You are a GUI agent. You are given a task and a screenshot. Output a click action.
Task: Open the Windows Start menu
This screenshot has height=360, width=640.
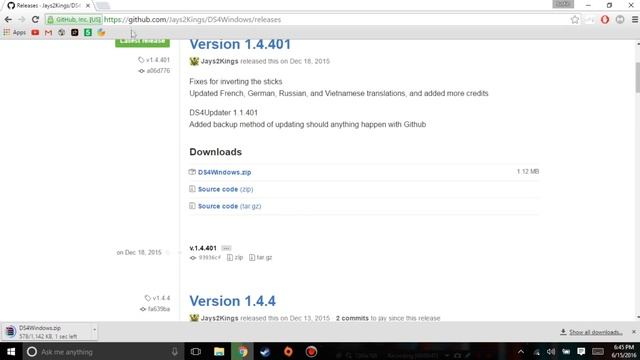(x=11, y=351)
